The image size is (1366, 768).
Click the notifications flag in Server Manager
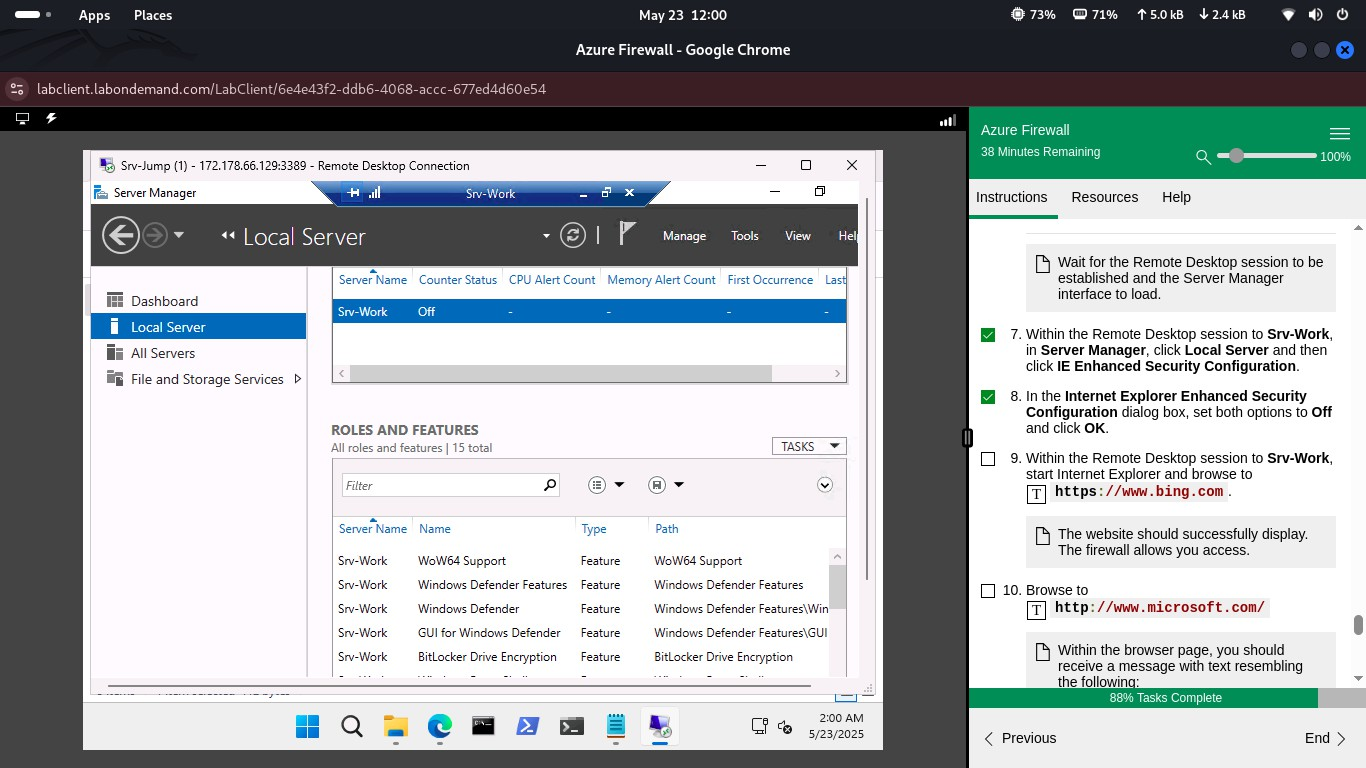[627, 235]
